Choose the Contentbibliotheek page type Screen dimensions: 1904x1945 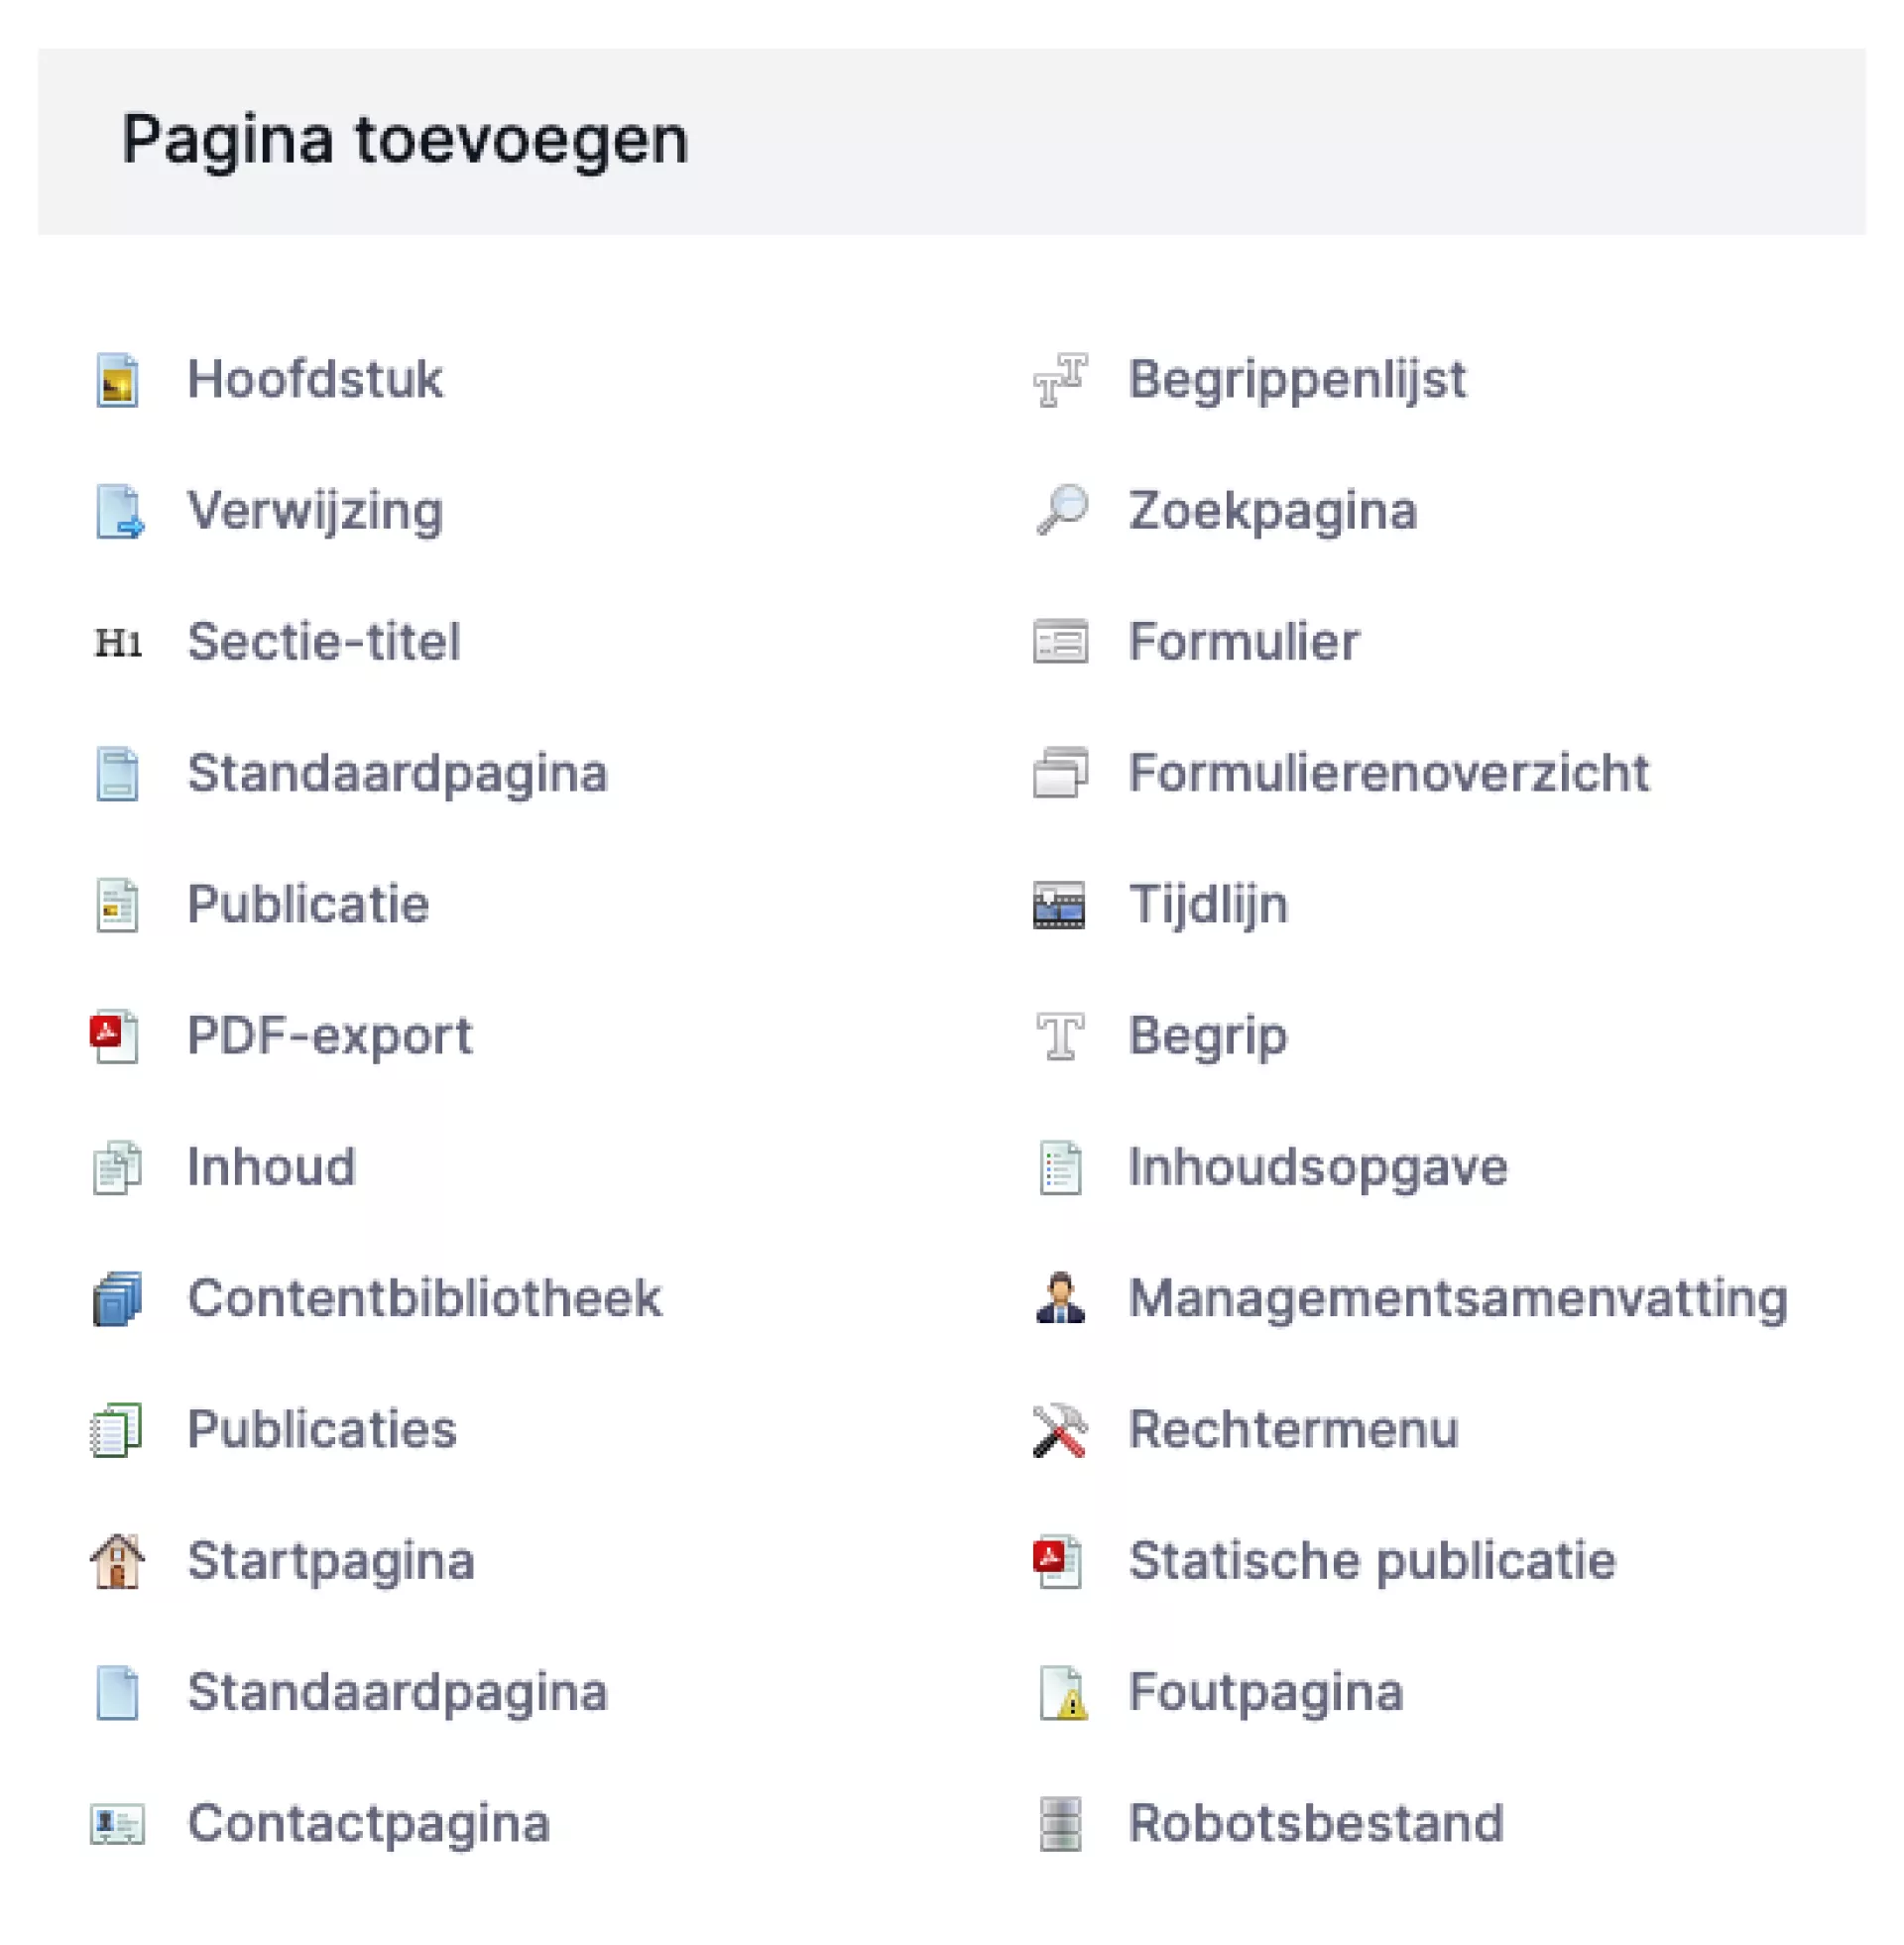pyautogui.click(x=424, y=1298)
